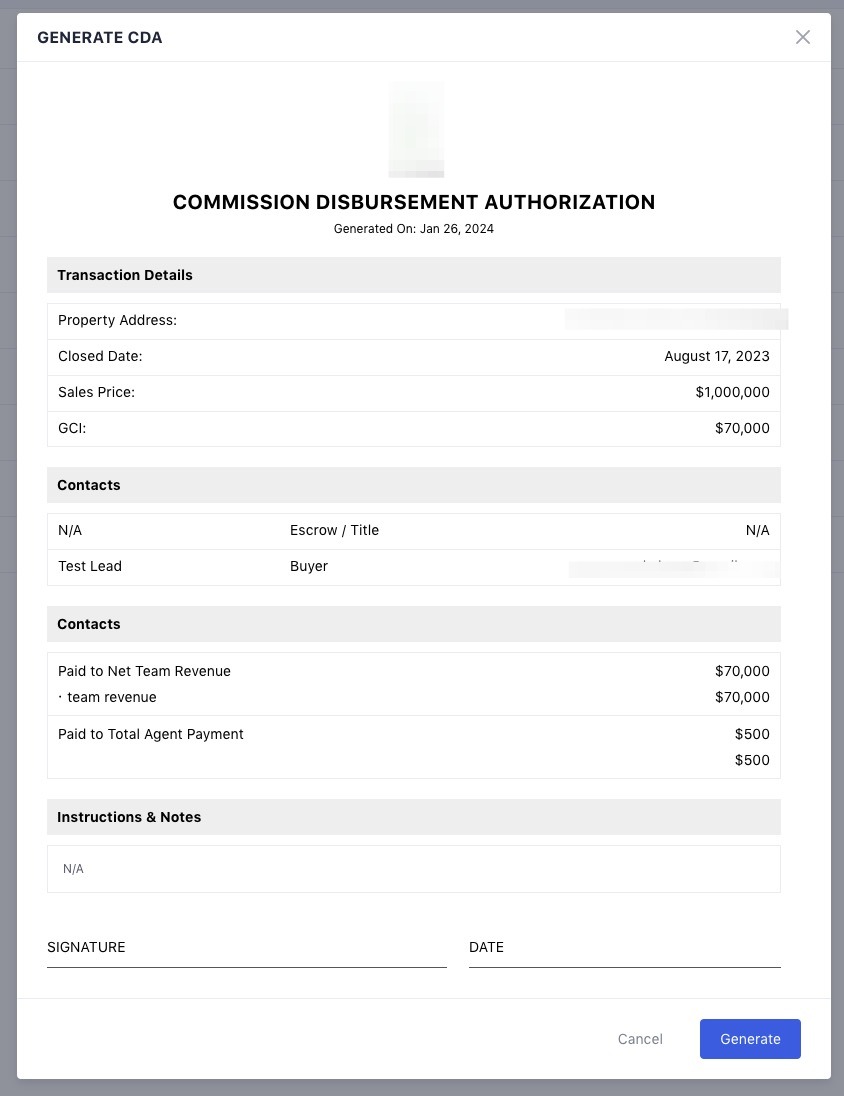Click the Generated On date text
844x1096 pixels.
[414, 229]
